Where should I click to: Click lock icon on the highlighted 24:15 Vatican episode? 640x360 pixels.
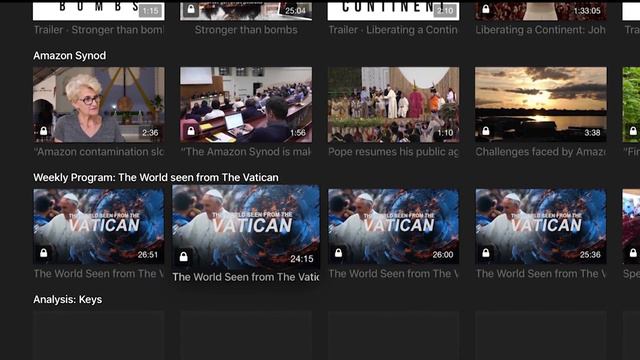(183, 256)
